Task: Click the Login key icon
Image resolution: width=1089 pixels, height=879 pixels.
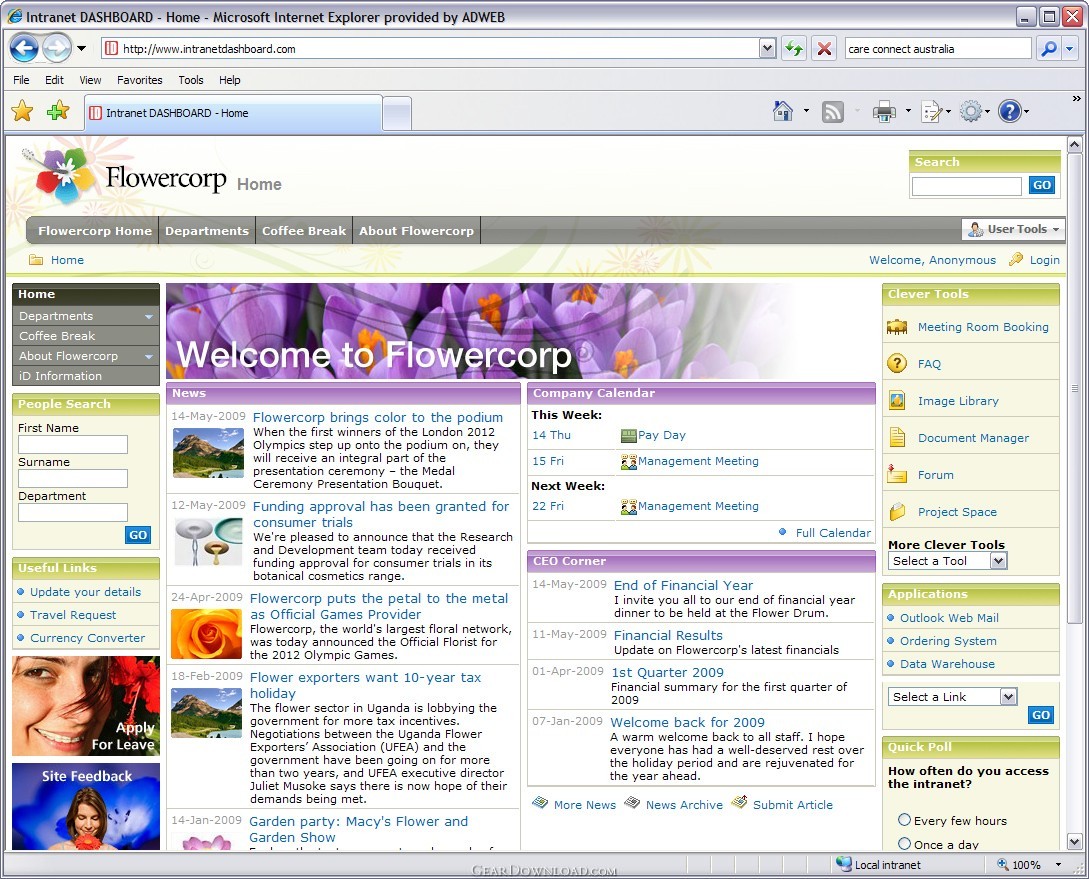Action: pyautogui.click(x=1016, y=259)
